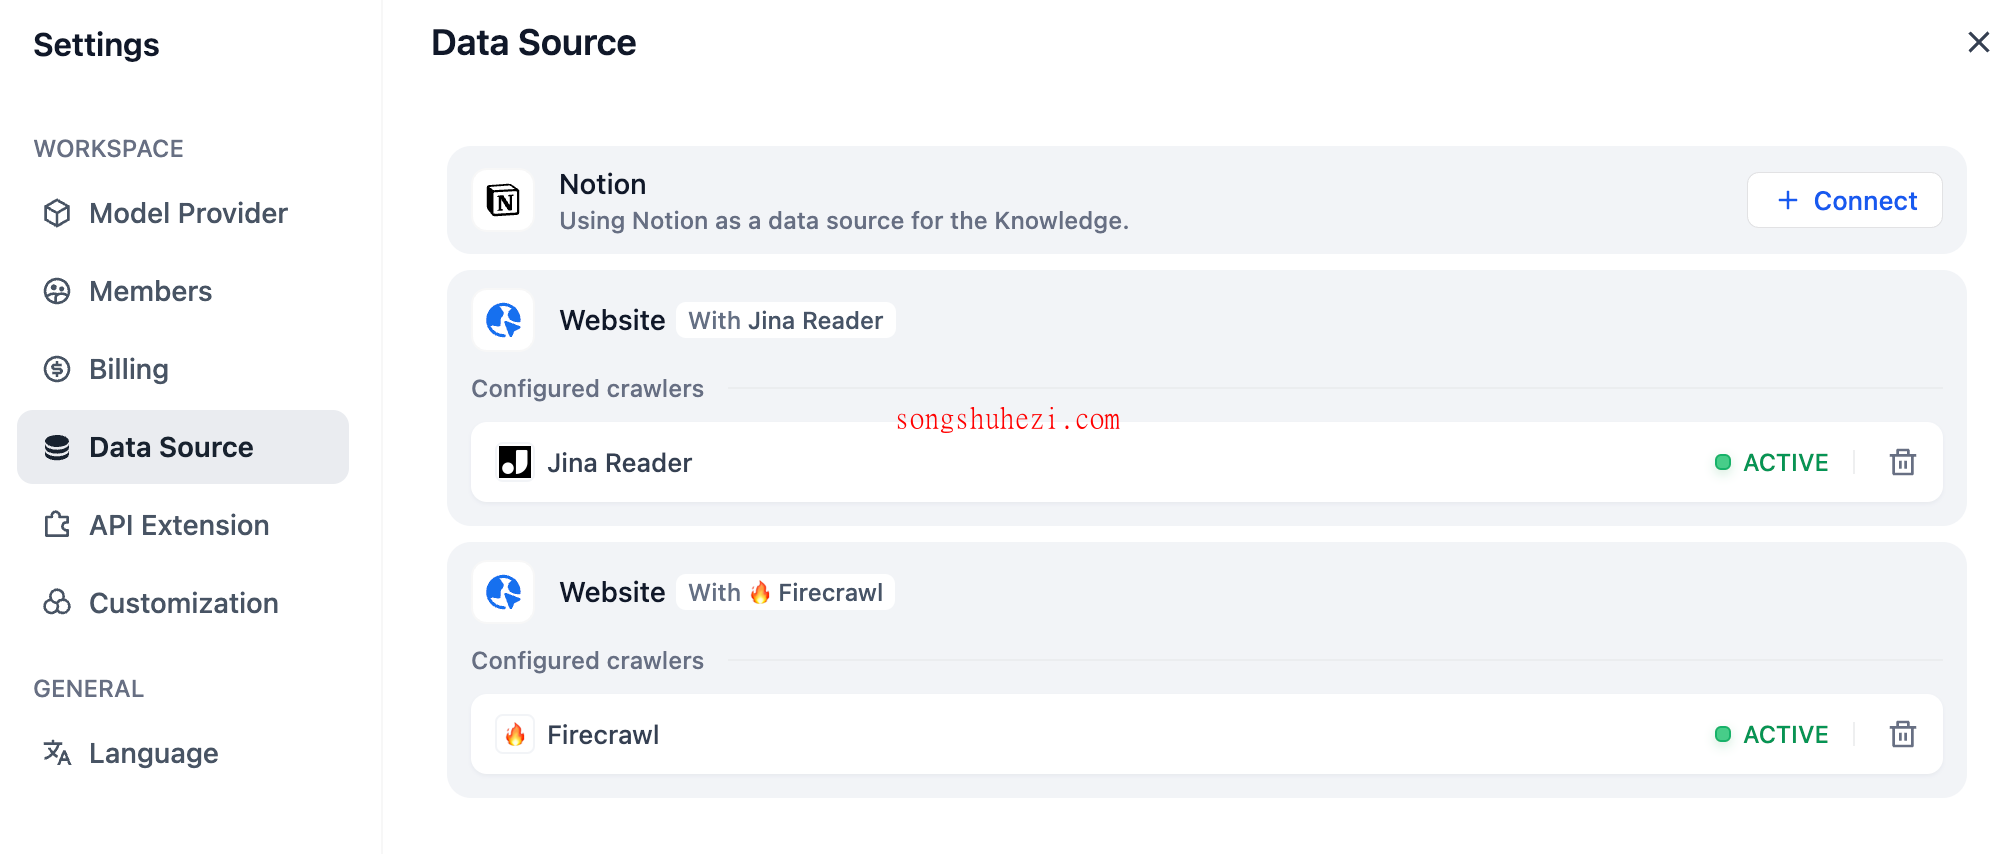Click the API Extension puzzle icon
This screenshot has height=854, width=2014.
(x=57, y=525)
